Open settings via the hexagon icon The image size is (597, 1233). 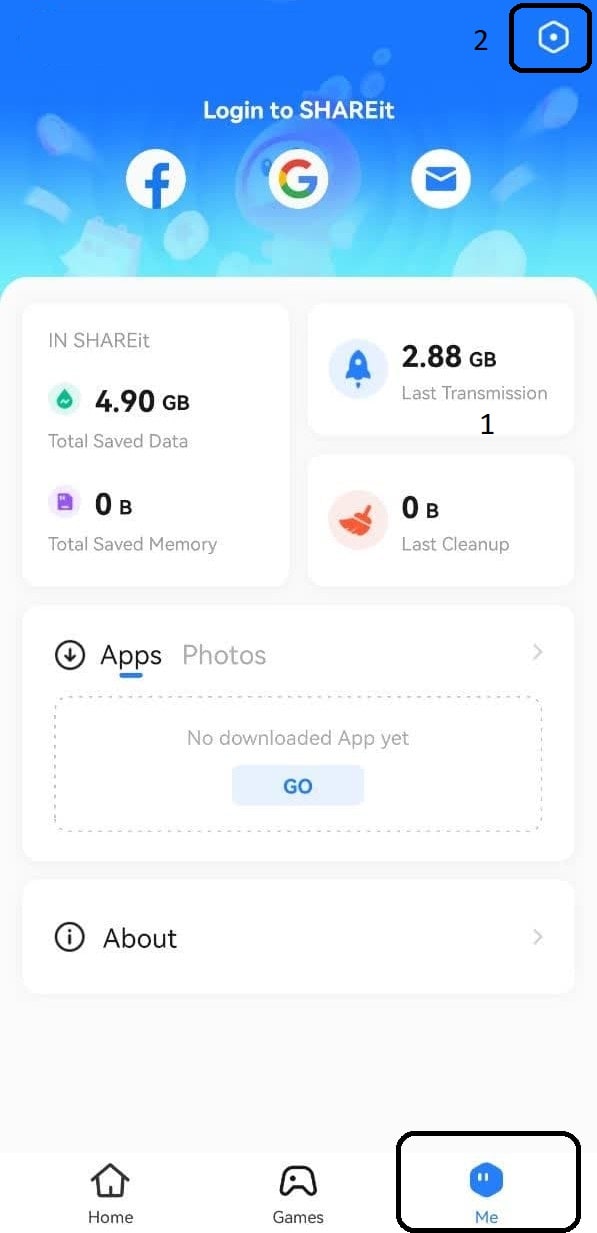552,38
